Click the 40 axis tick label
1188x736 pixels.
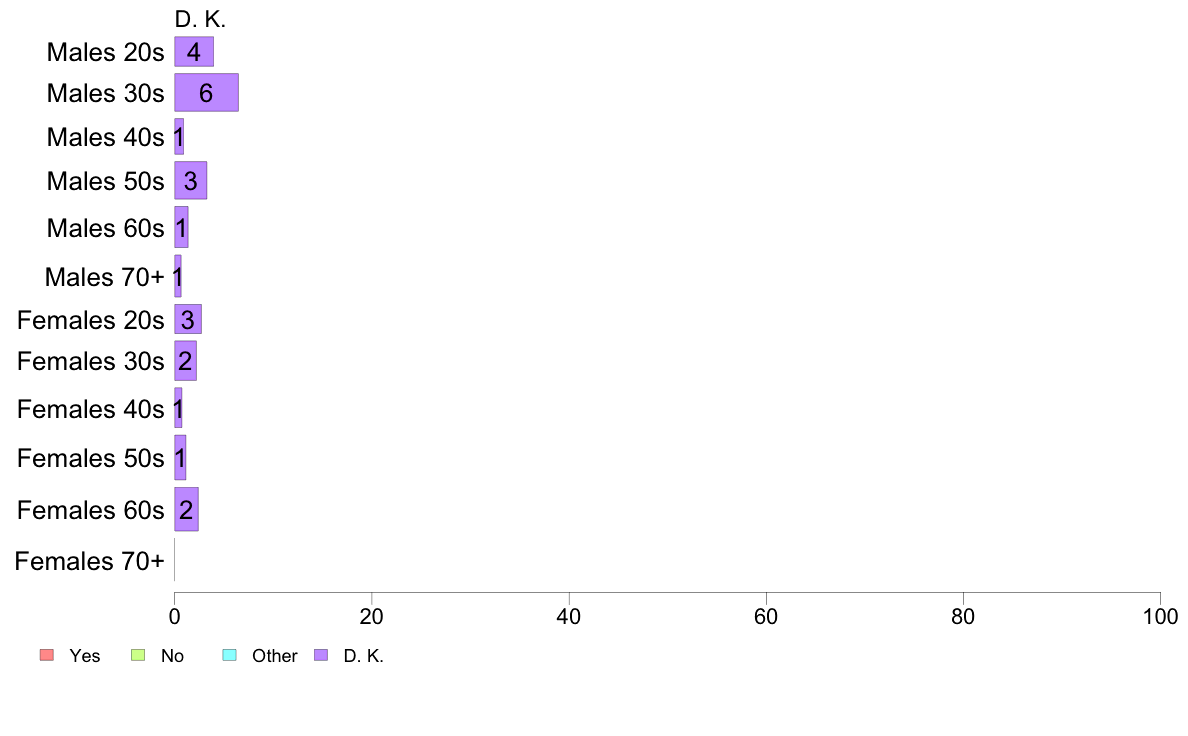tap(568, 616)
